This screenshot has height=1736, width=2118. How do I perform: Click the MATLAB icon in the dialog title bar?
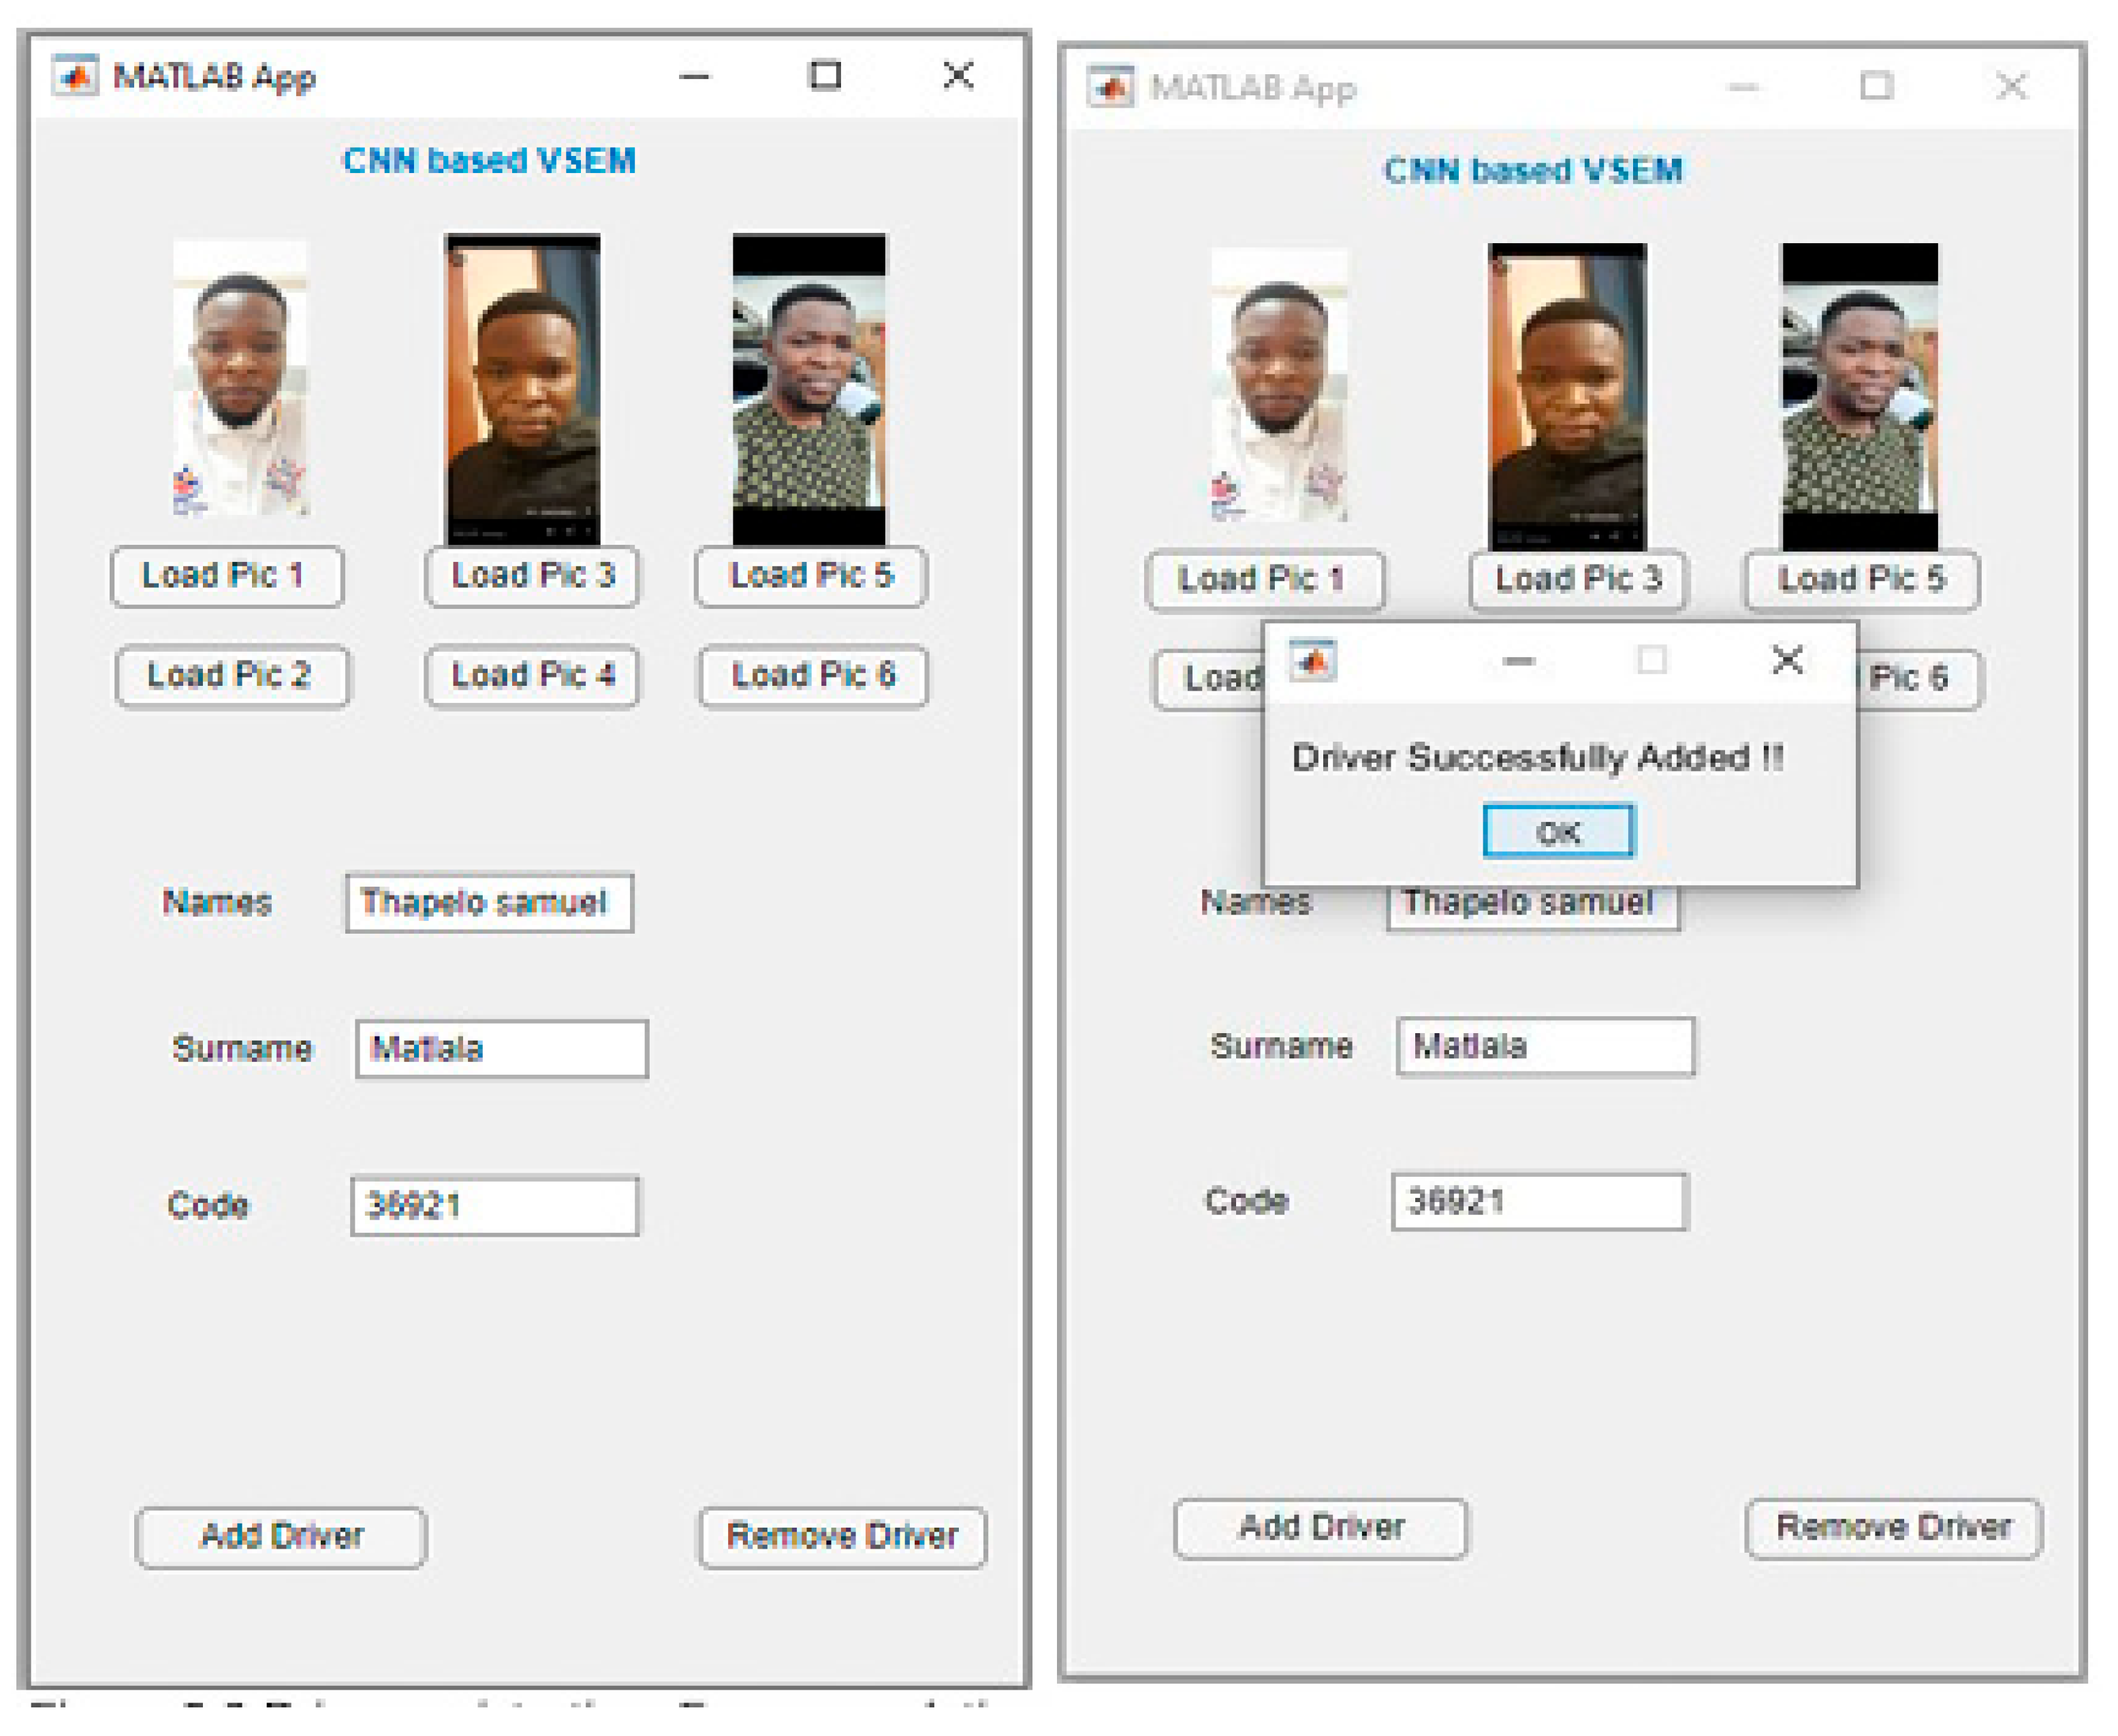(x=1312, y=661)
